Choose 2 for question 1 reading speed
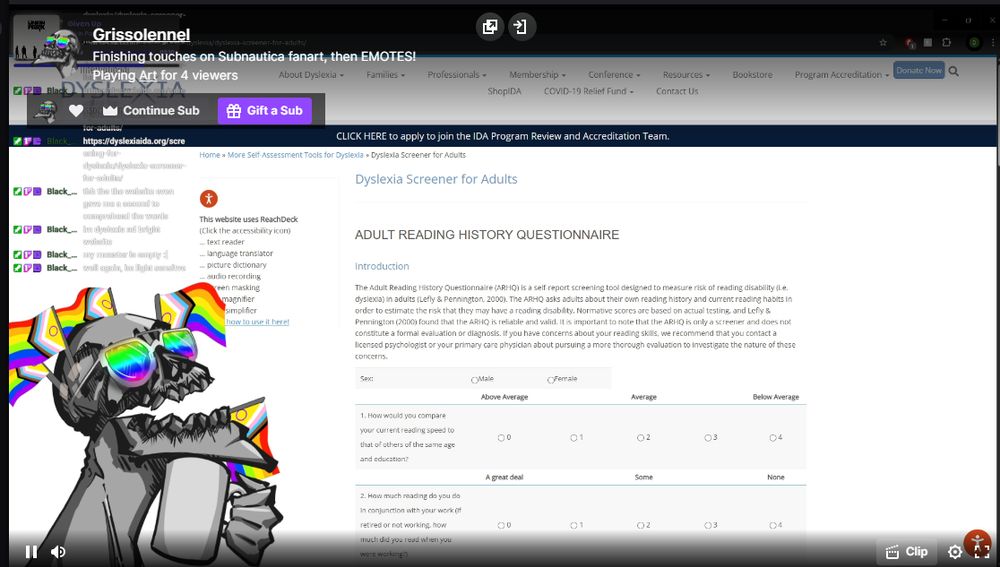Viewport: 1000px width, 567px height. 640,438
